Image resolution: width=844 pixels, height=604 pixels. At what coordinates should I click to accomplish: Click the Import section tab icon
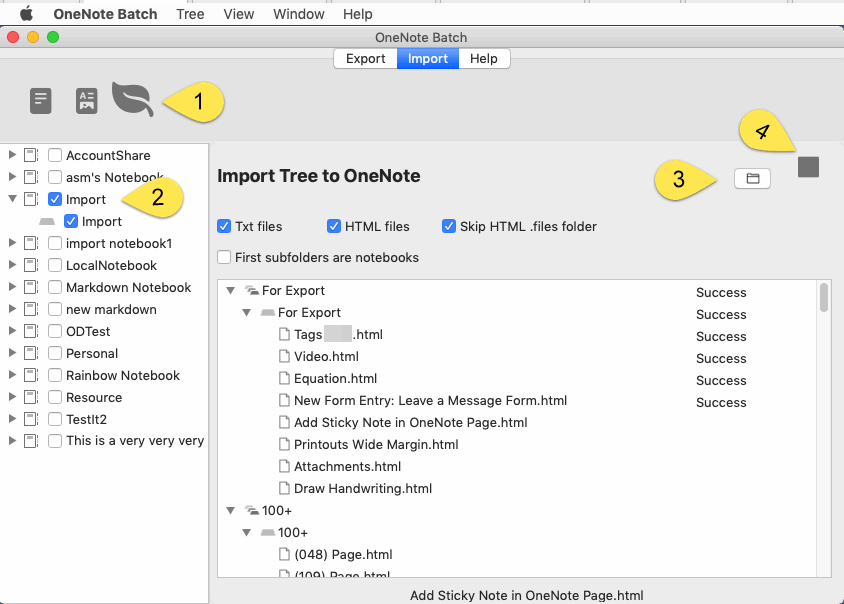(x=47, y=222)
